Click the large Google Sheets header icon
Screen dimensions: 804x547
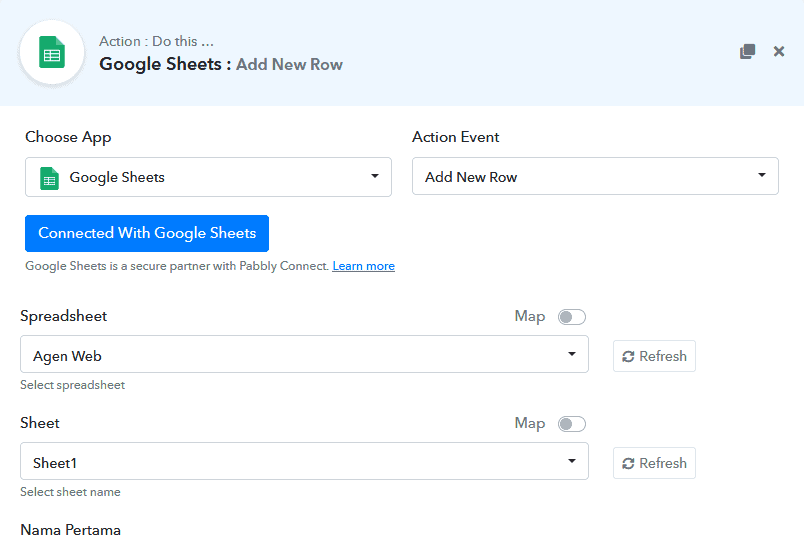click(52, 53)
